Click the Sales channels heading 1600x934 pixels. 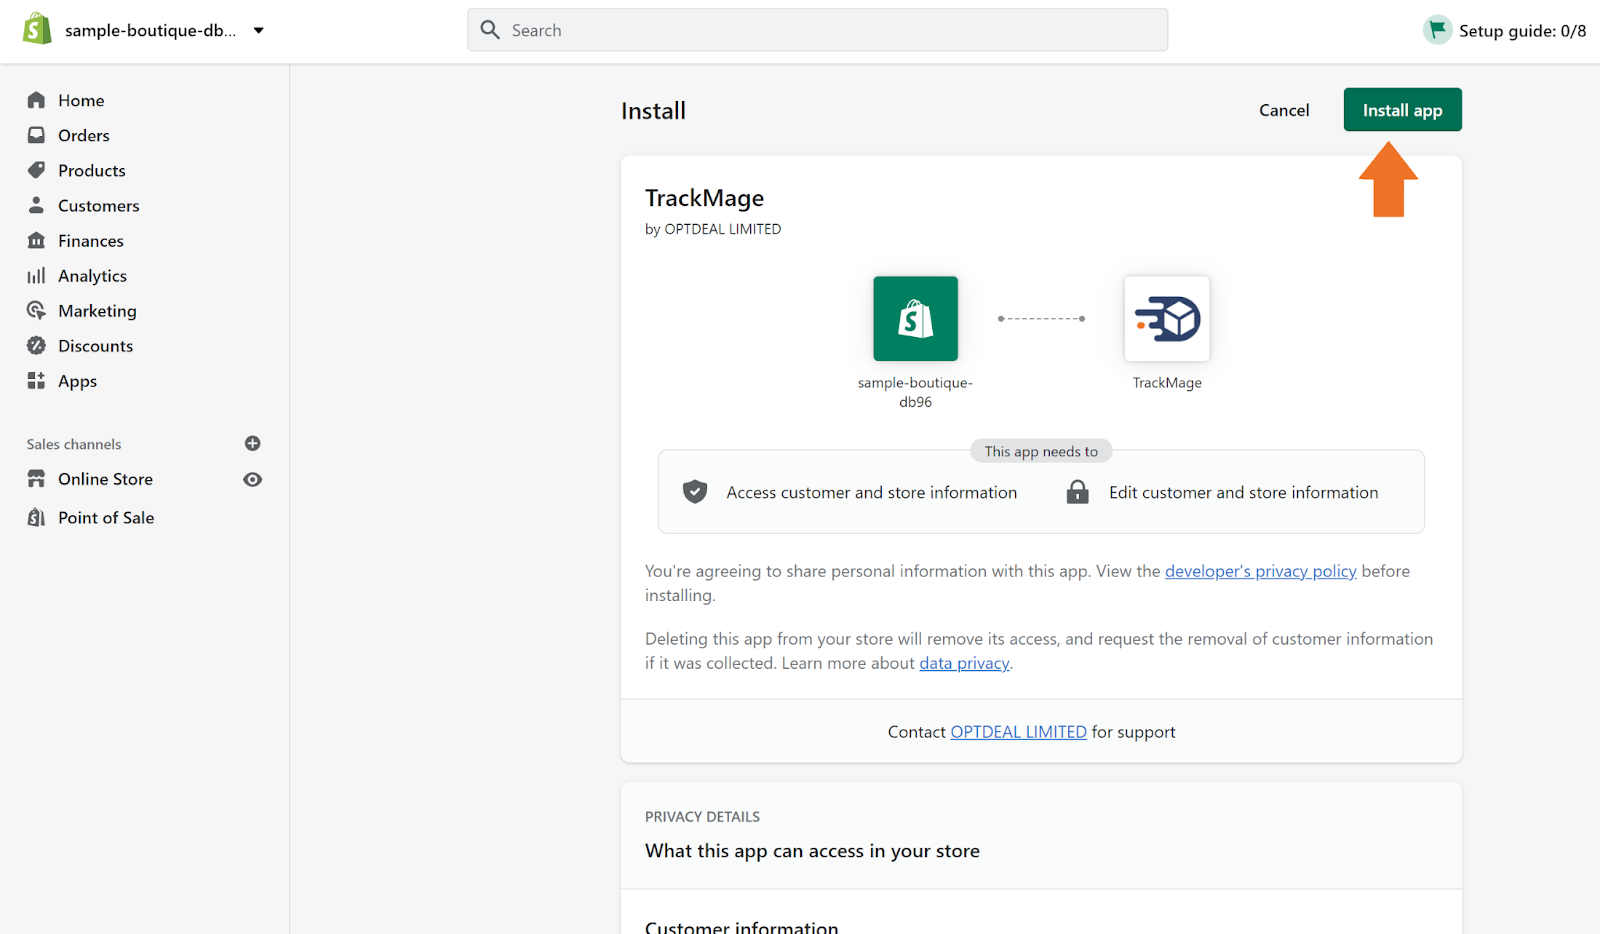[x=74, y=444]
